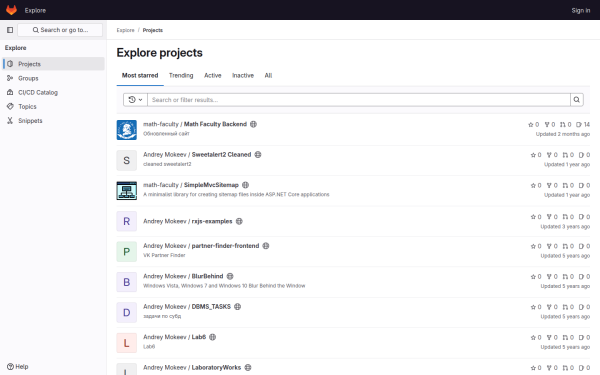Open DBMS_TASKS project link

tap(187, 307)
